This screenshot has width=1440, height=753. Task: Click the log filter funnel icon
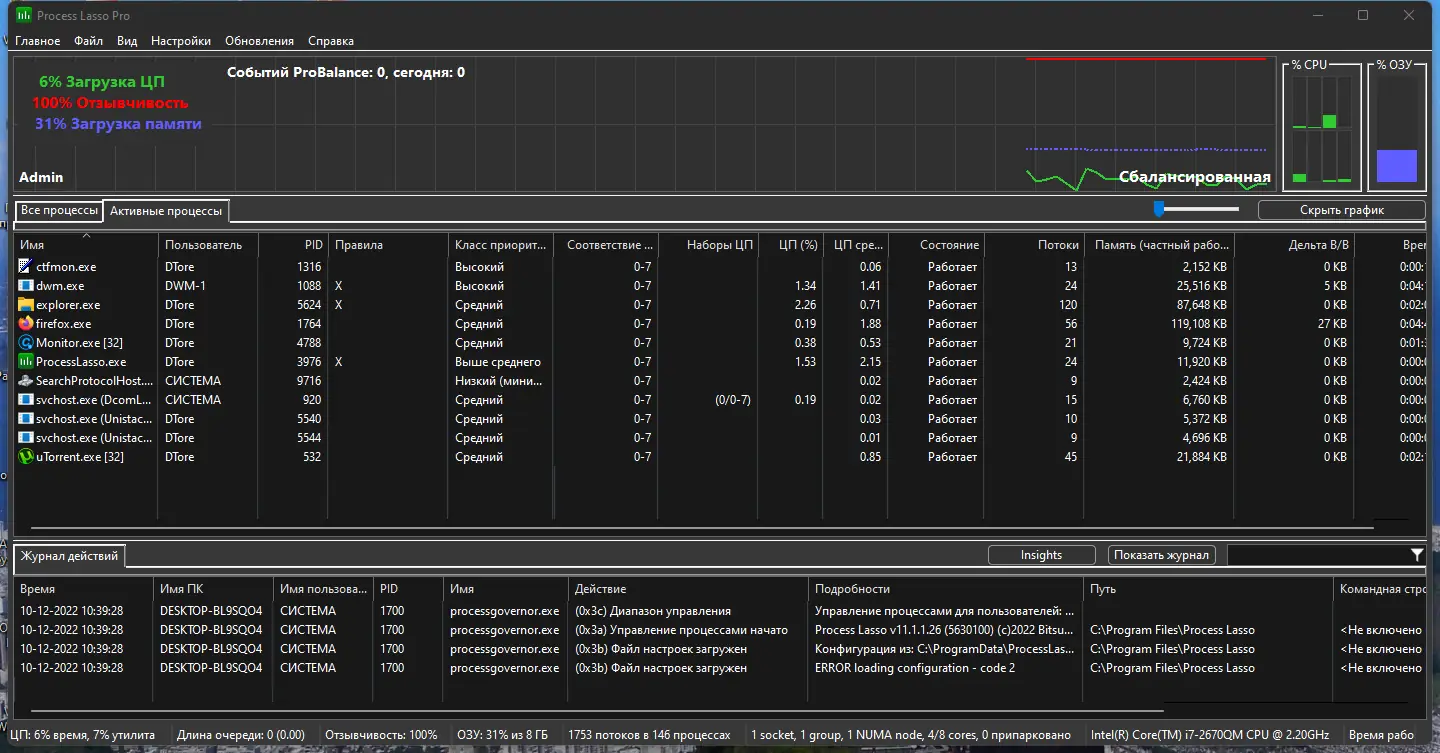1417,555
